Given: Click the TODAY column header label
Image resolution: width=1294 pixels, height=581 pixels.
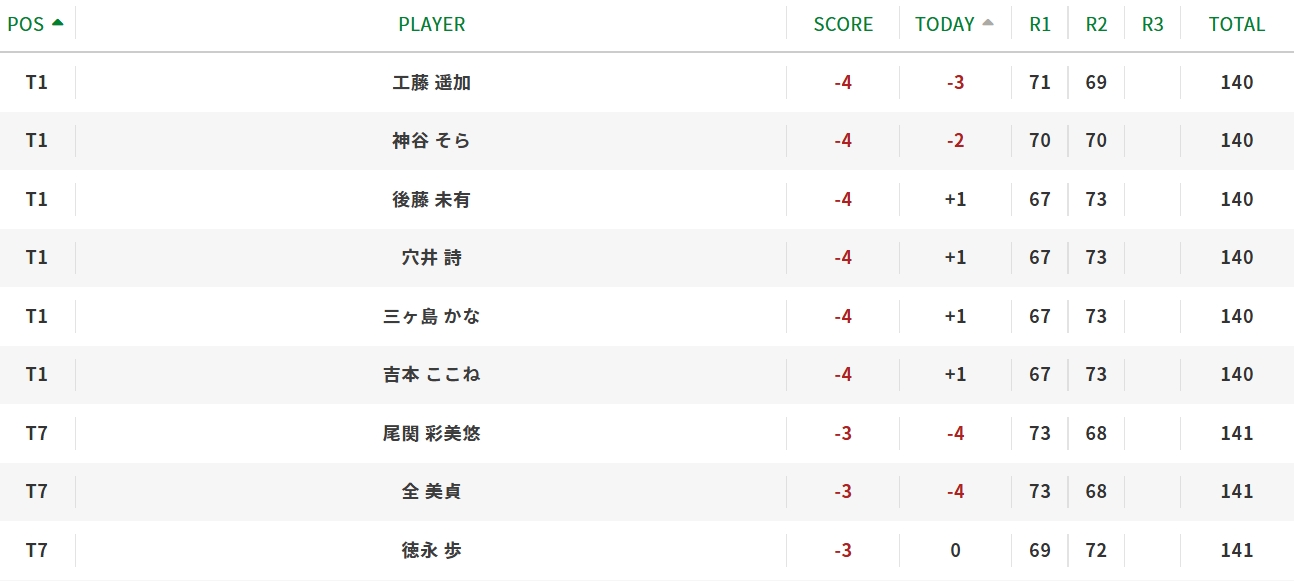Looking at the screenshot, I should [x=944, y=25].
